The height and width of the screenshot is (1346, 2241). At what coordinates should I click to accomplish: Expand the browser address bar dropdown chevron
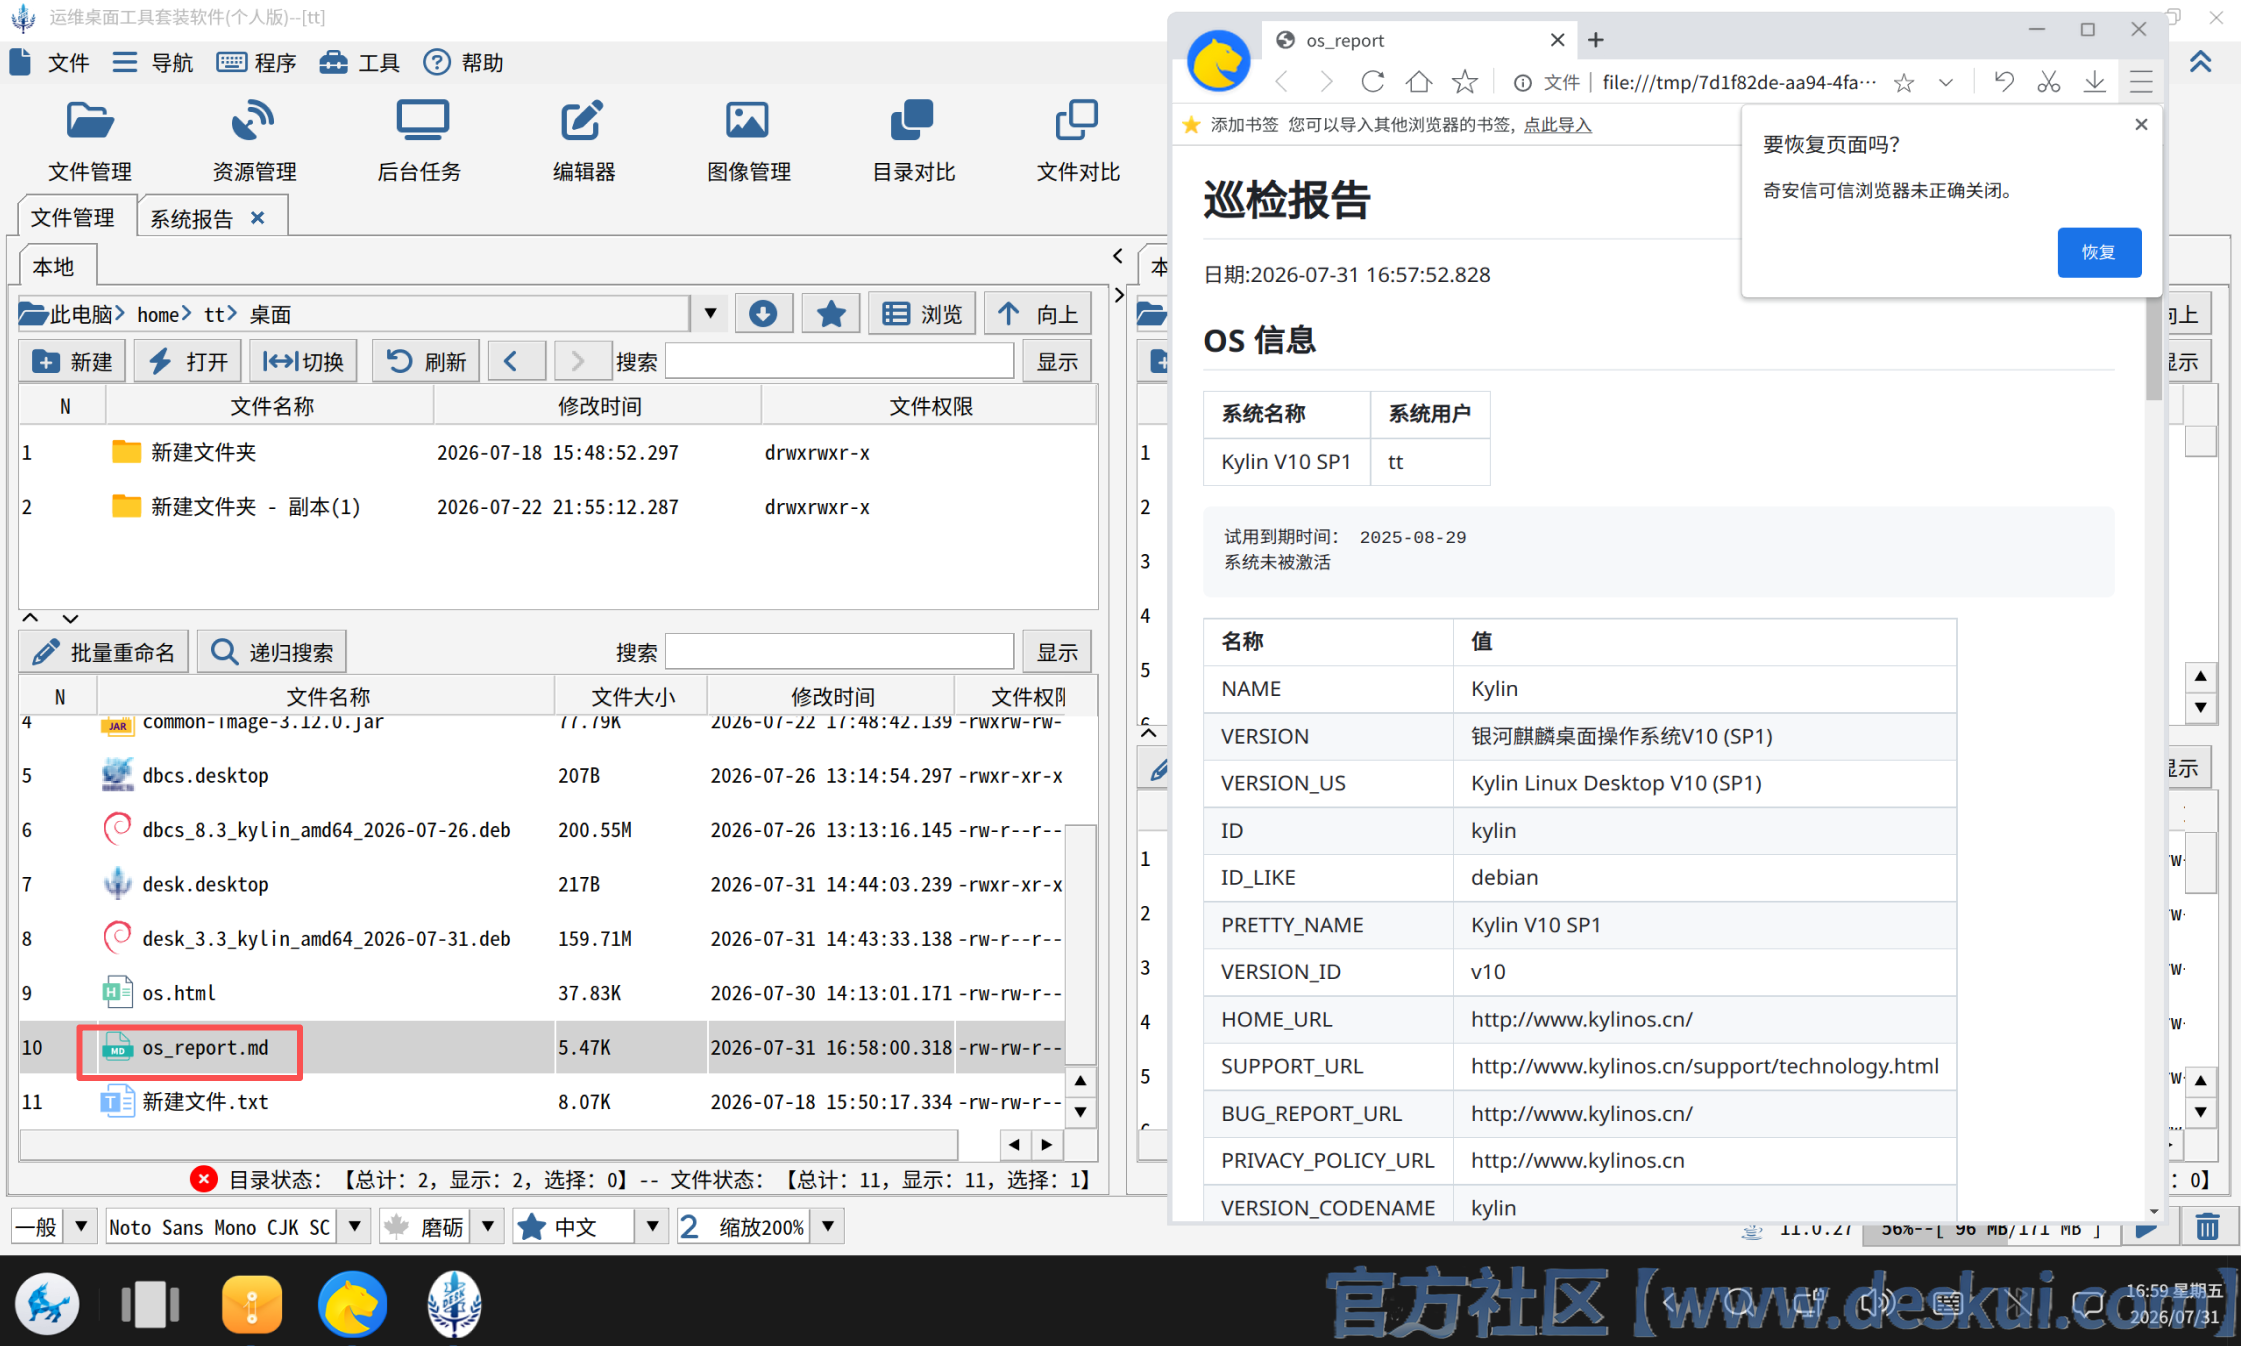click(x=1945, y=82)
